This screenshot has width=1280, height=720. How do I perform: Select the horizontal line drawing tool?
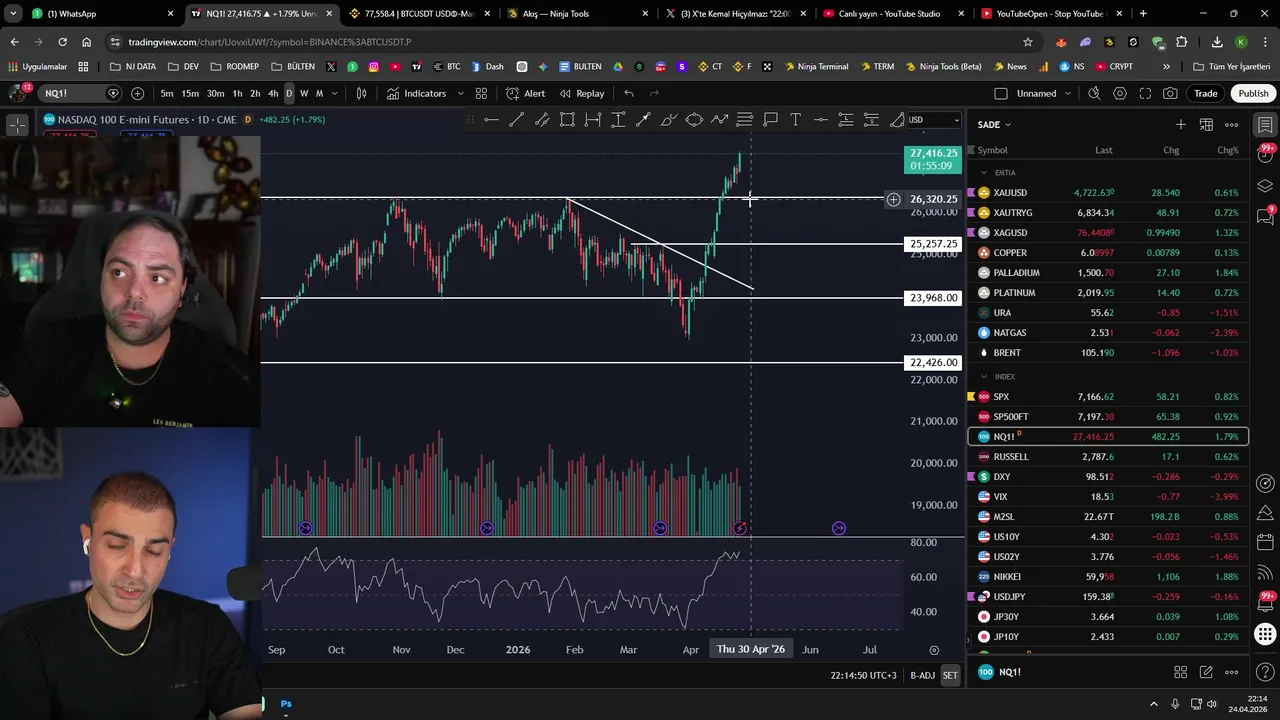tap(491, 120)
